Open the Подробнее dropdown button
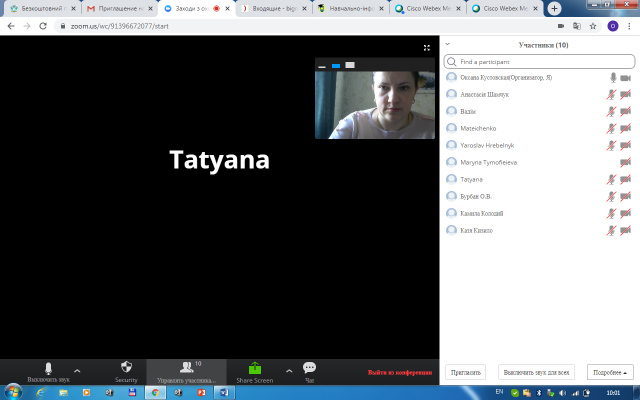The image size is (640, 400). pyautogui.click(x=610, y=372)
